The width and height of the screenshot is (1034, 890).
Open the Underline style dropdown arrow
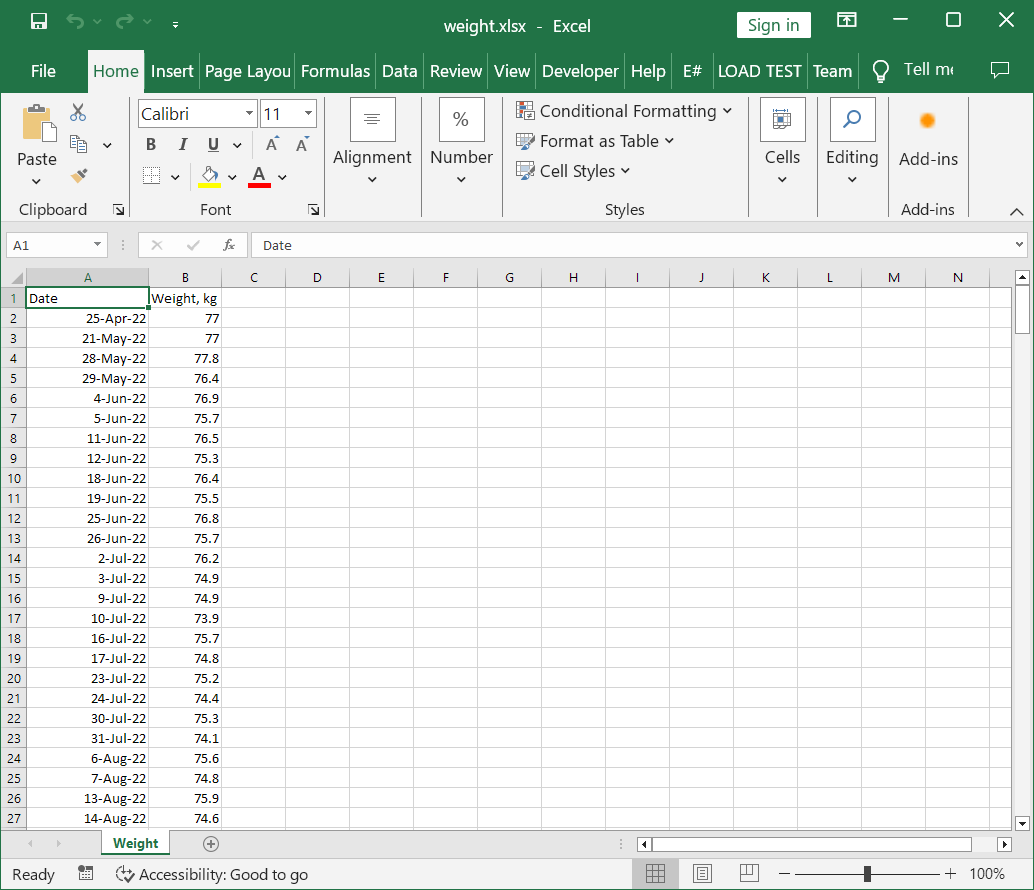click(237, 145)
